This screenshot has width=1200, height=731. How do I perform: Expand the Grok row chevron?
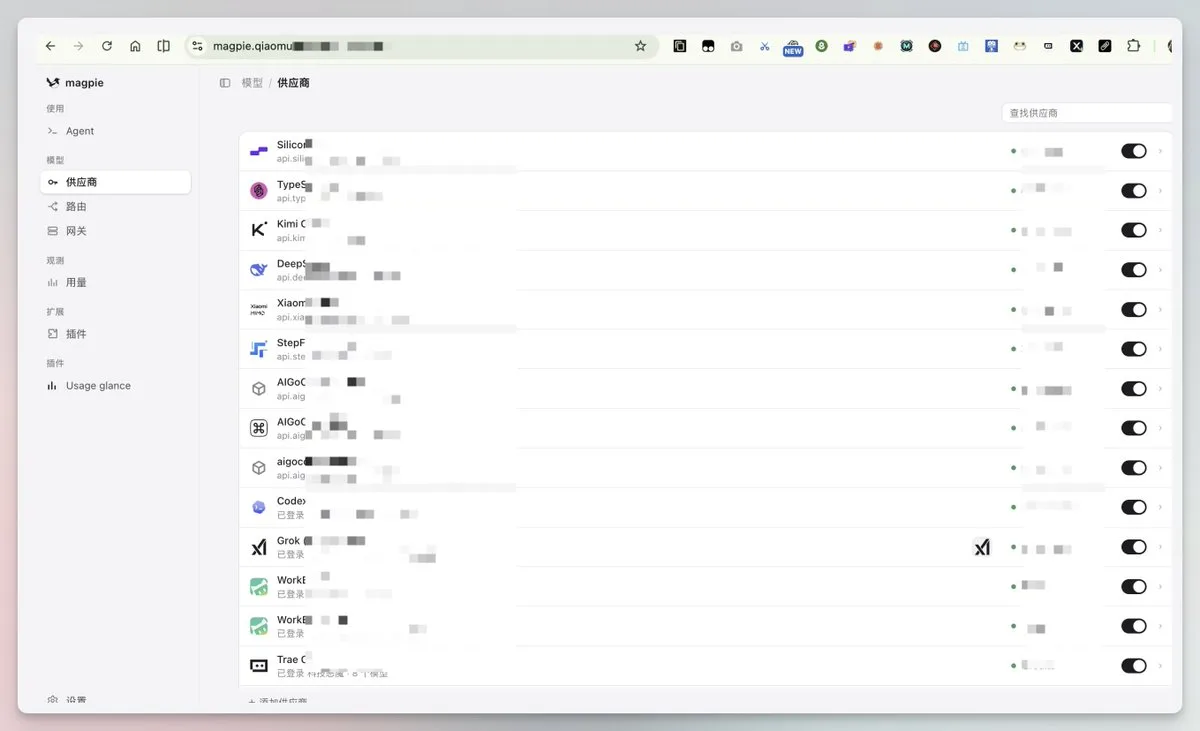(x=1160, y=547)
